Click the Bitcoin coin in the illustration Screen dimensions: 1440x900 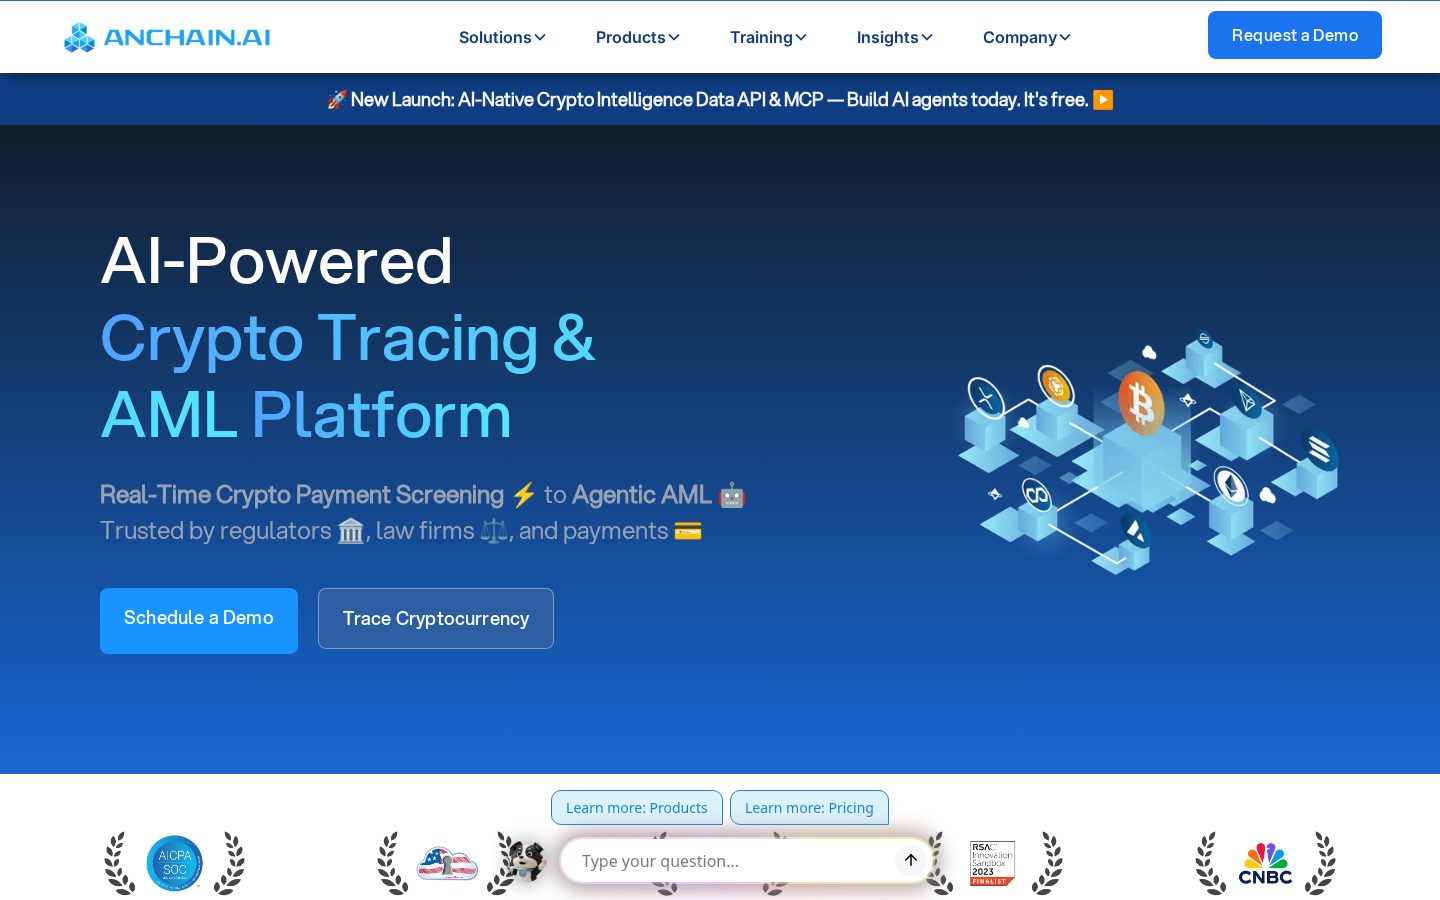point(1141,403)
